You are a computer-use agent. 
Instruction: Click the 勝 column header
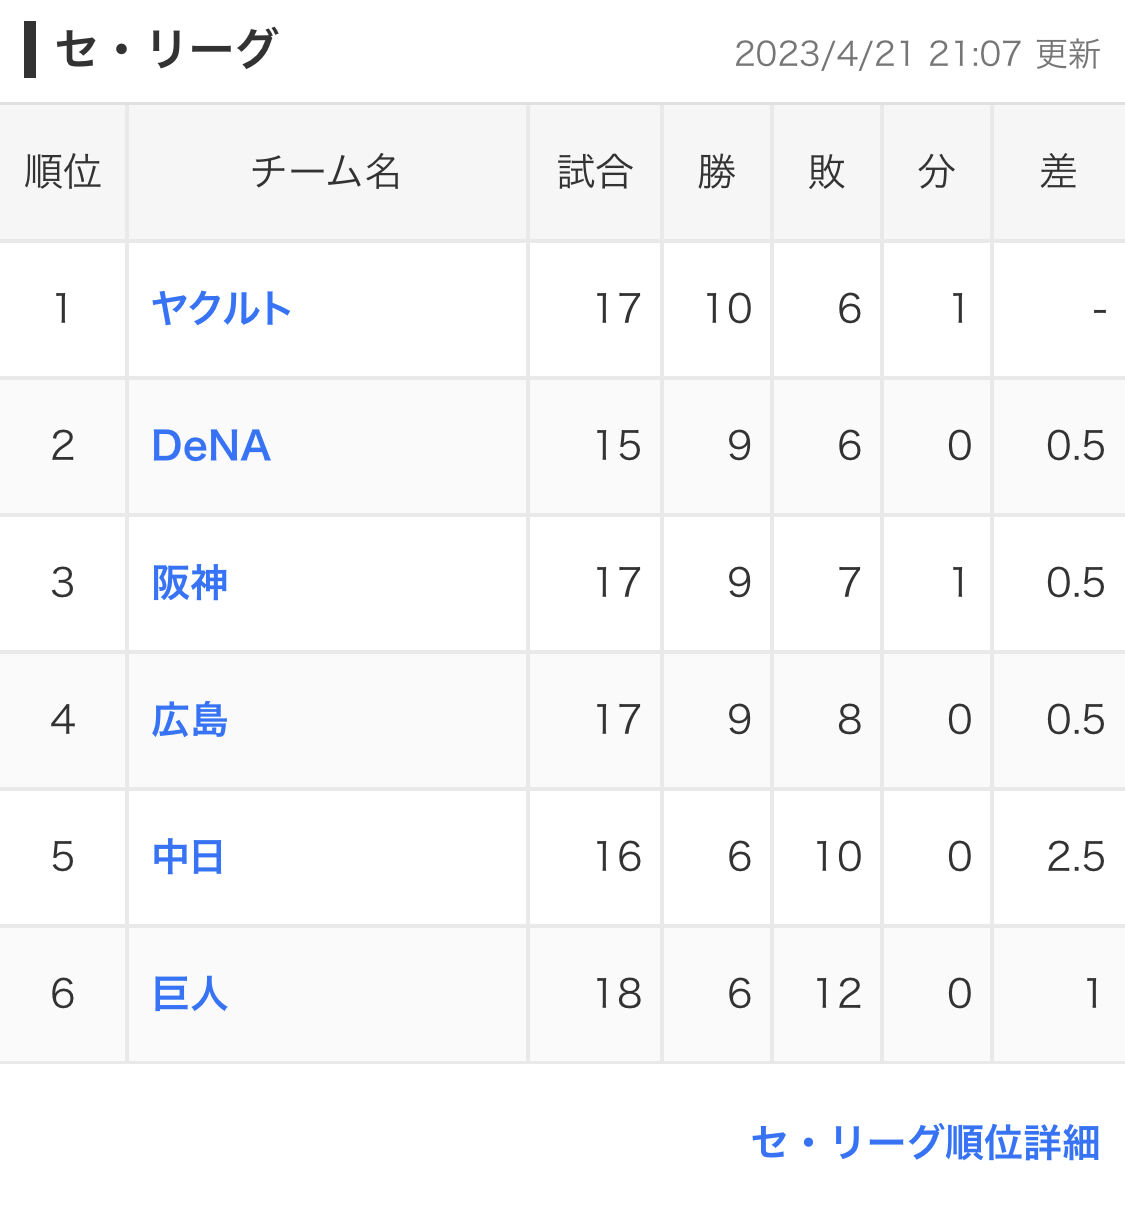click(717, 172)
